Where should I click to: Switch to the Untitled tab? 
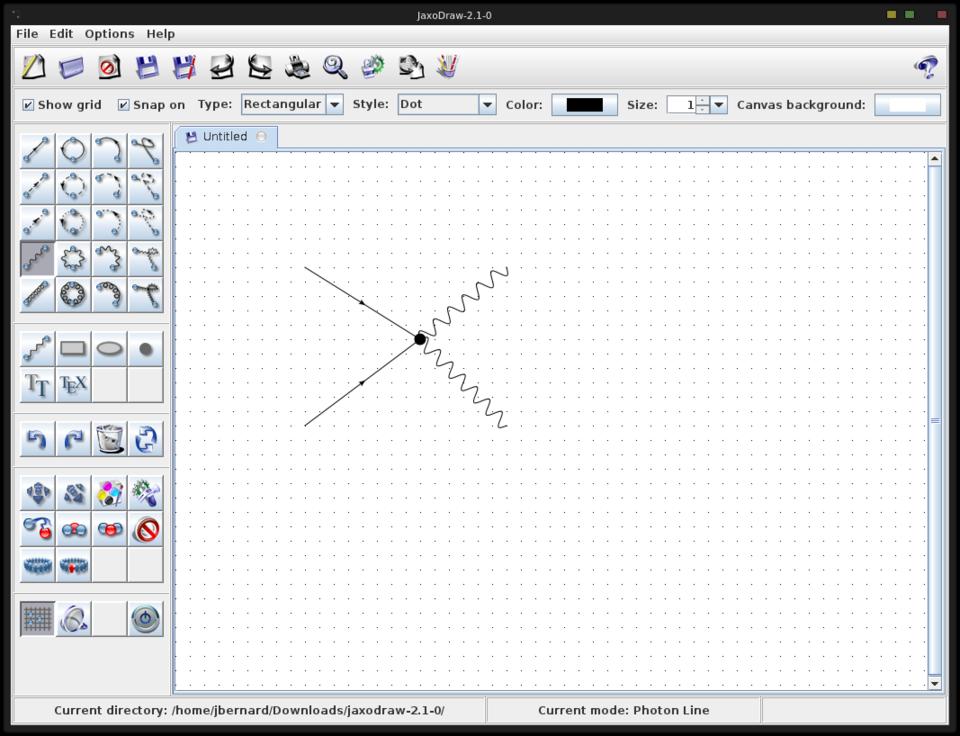pyautogui.click(x=224, y=137)
